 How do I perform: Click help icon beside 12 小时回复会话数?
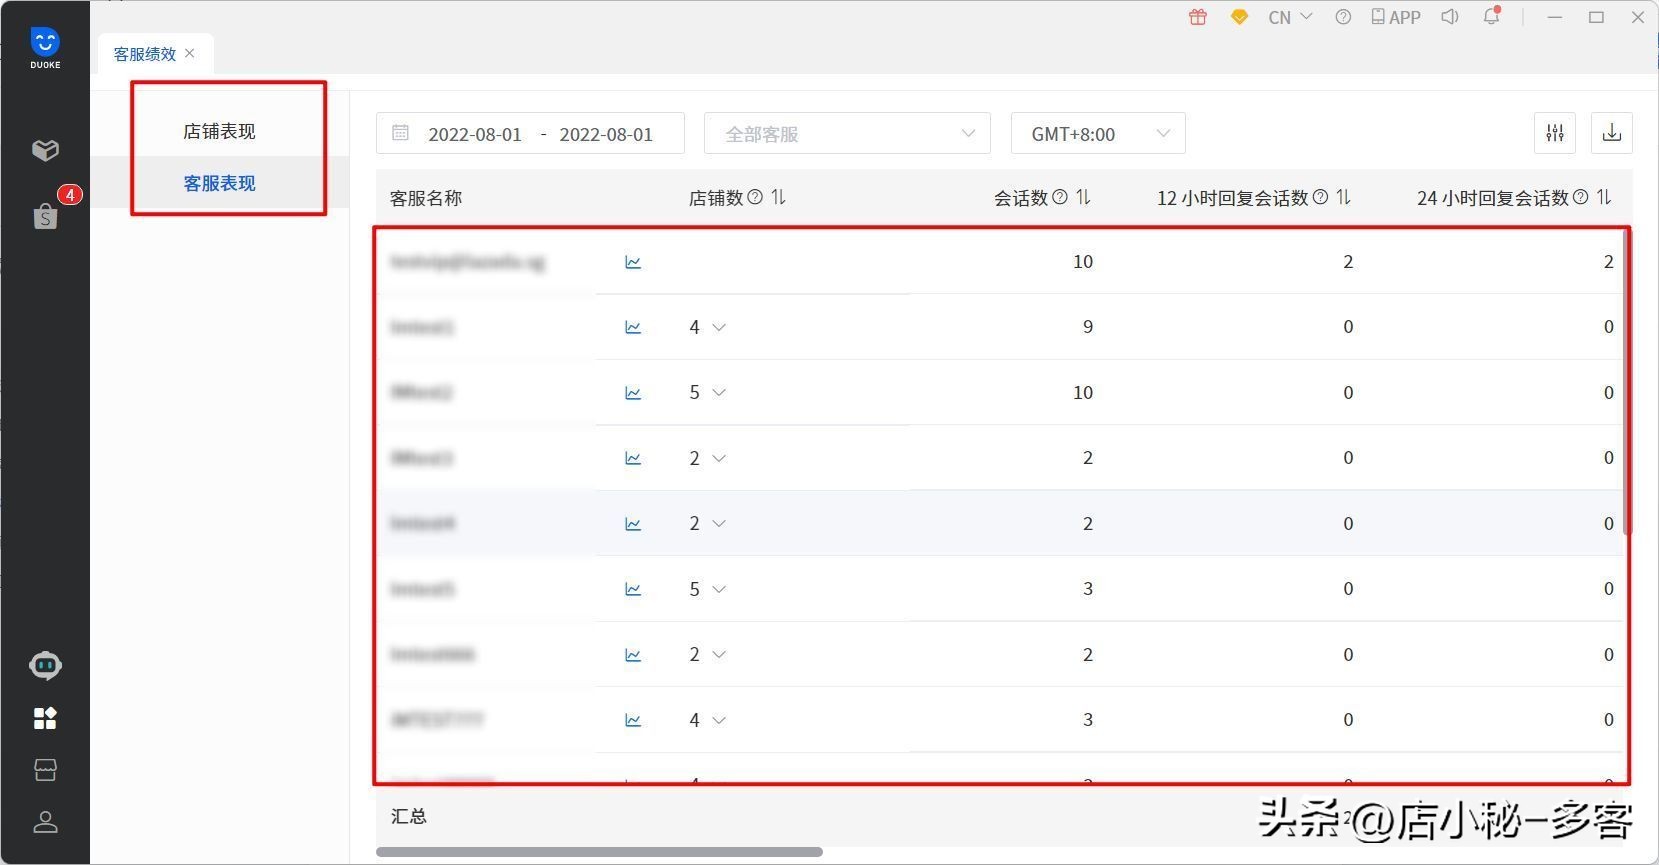(x=1320, y=197)
